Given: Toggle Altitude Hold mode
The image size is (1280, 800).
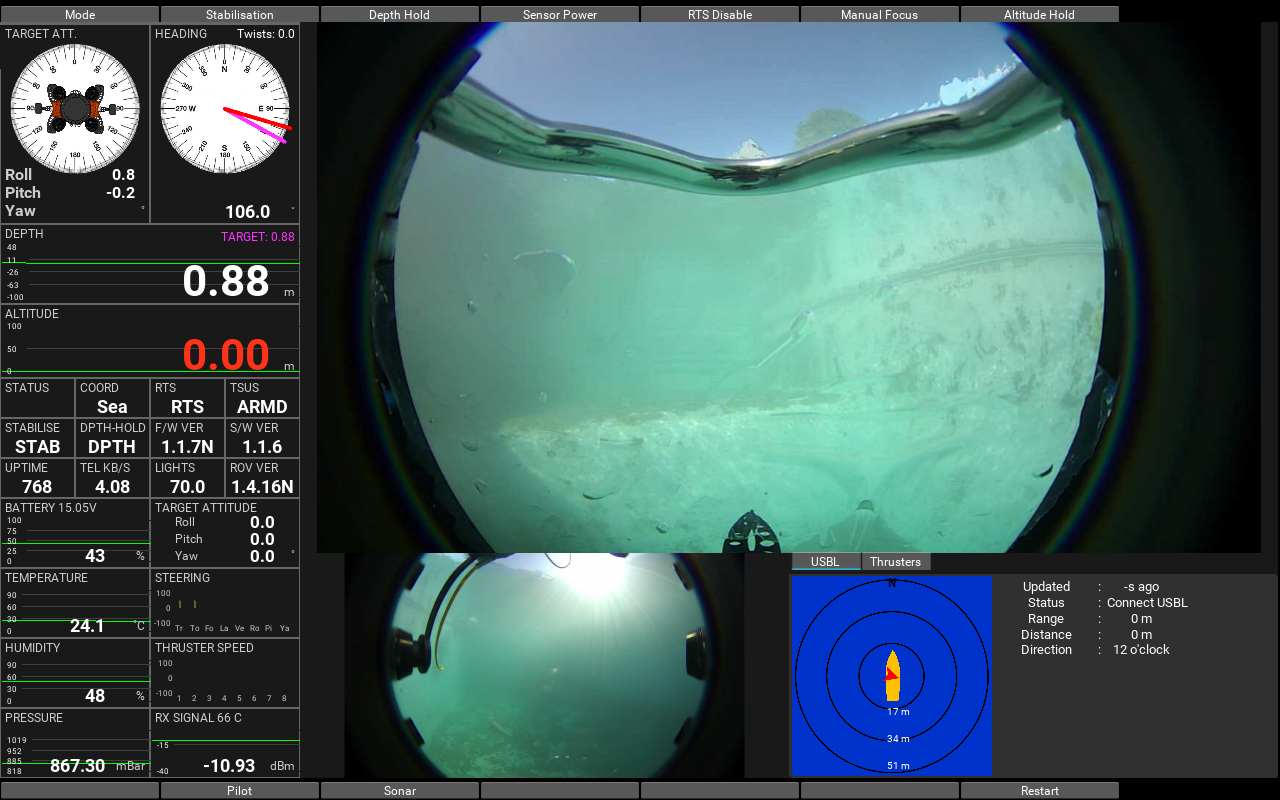Looking at the screenshot, I should point(1040,15).
